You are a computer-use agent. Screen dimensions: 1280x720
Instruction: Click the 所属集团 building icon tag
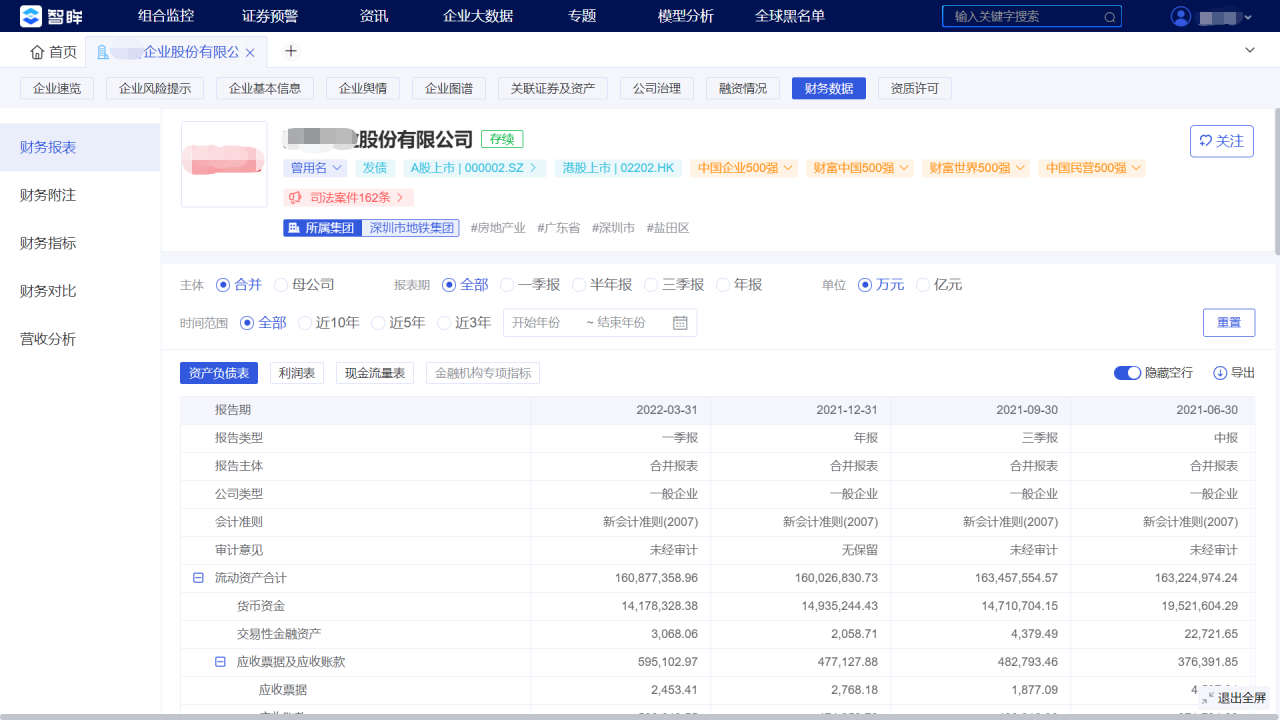pyautogui.click(x=322, y=228)
